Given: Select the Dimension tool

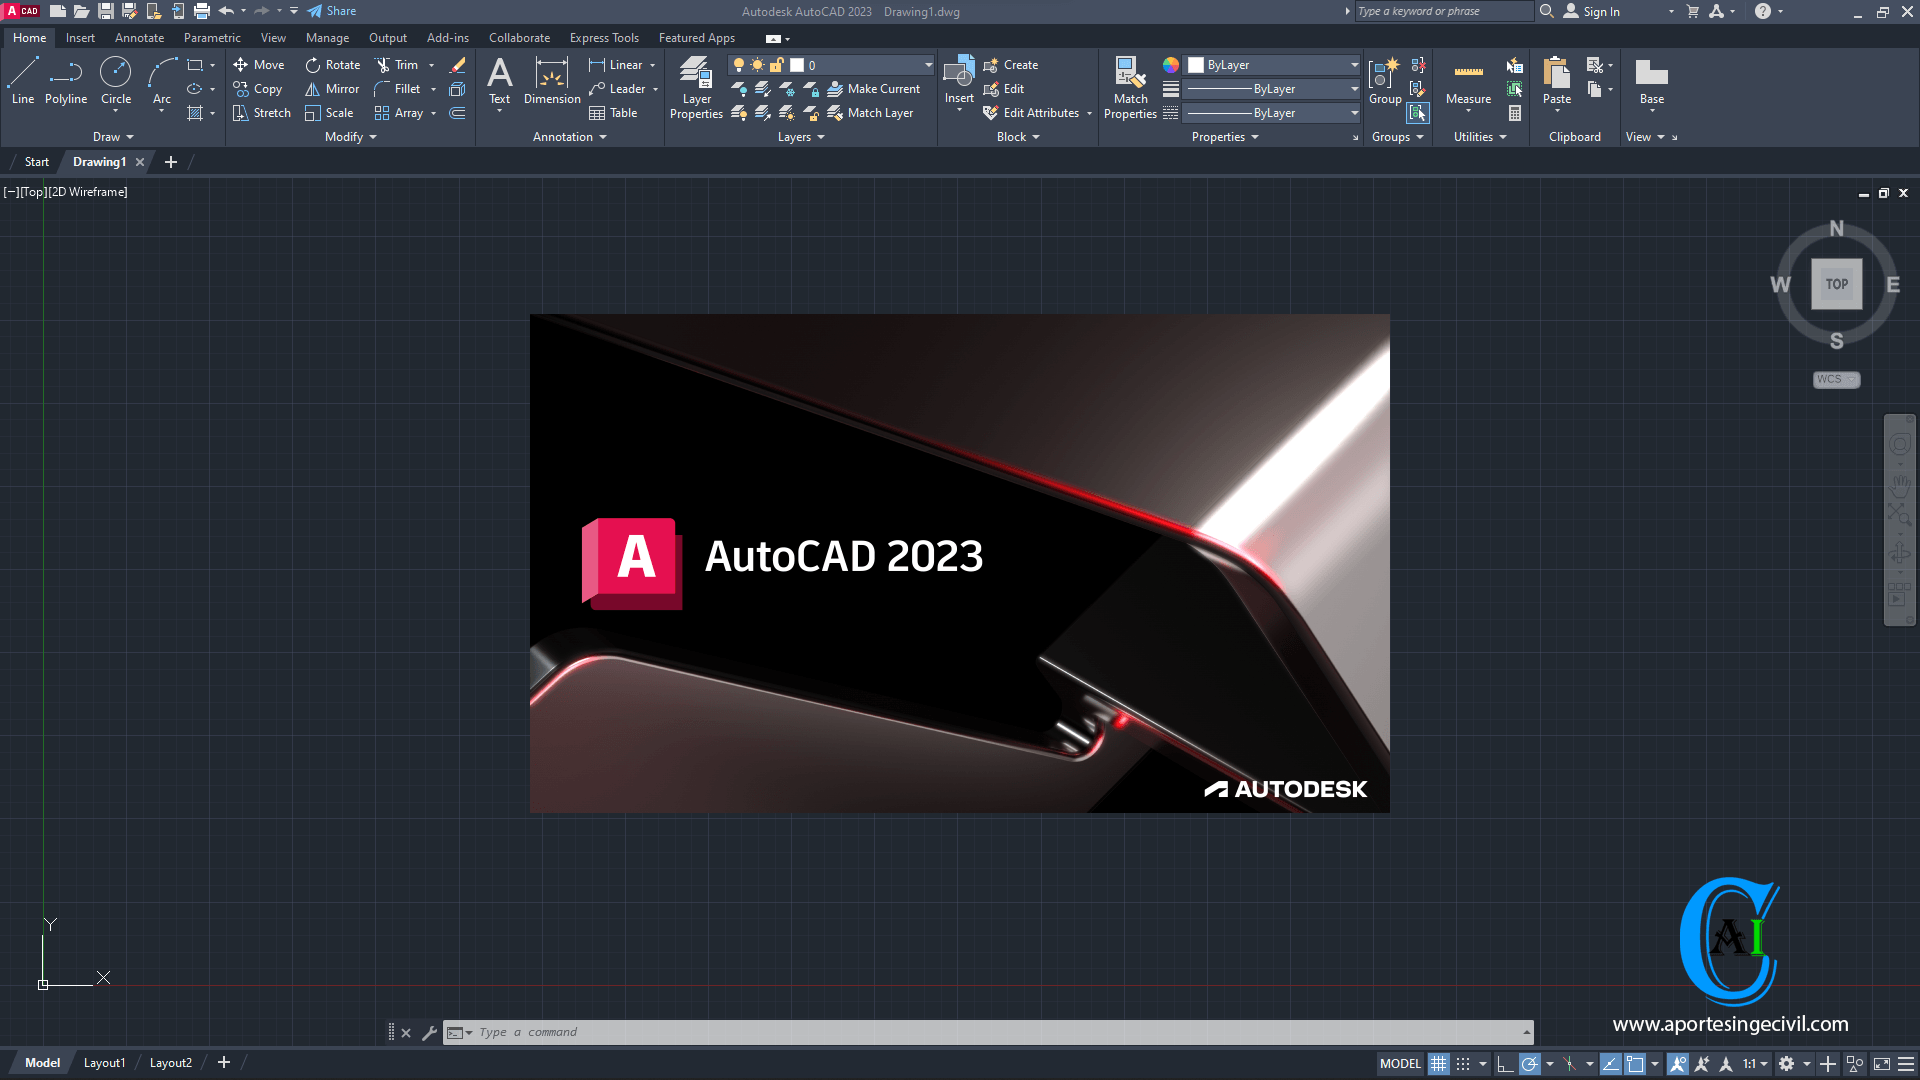Looking at the screenshot, I should [552, 81].
